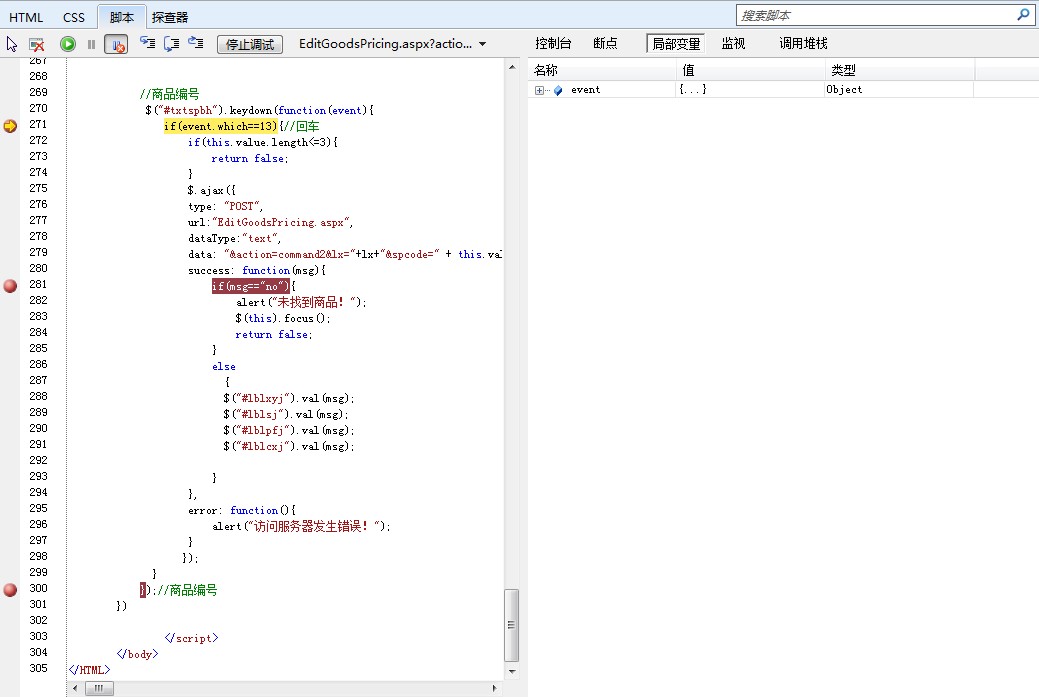Expand the event variable tree node

pyautogui.click(x=539, y=90)
